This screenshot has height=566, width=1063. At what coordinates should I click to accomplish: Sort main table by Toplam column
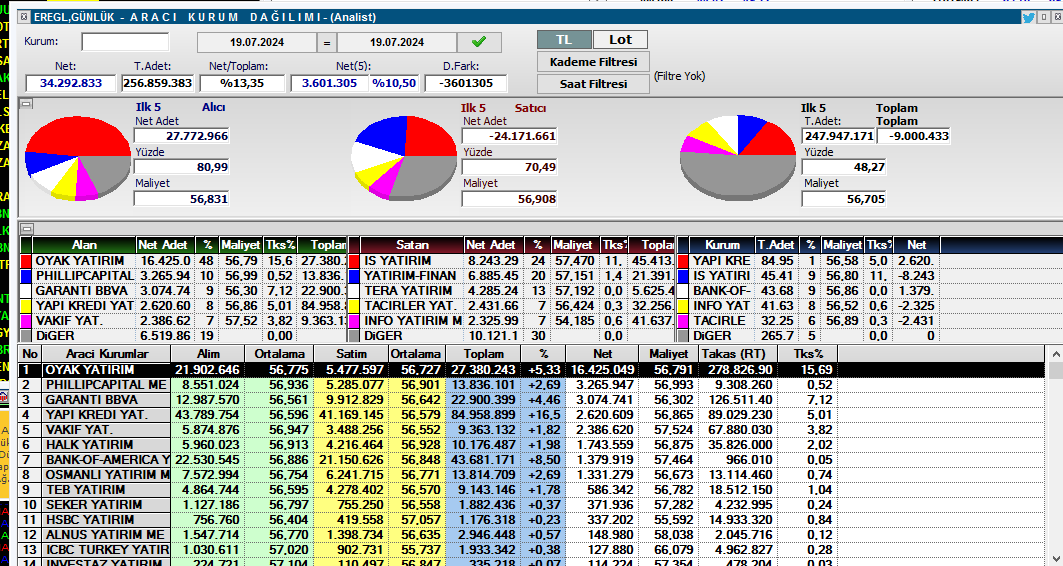click(x=484, y=354)
